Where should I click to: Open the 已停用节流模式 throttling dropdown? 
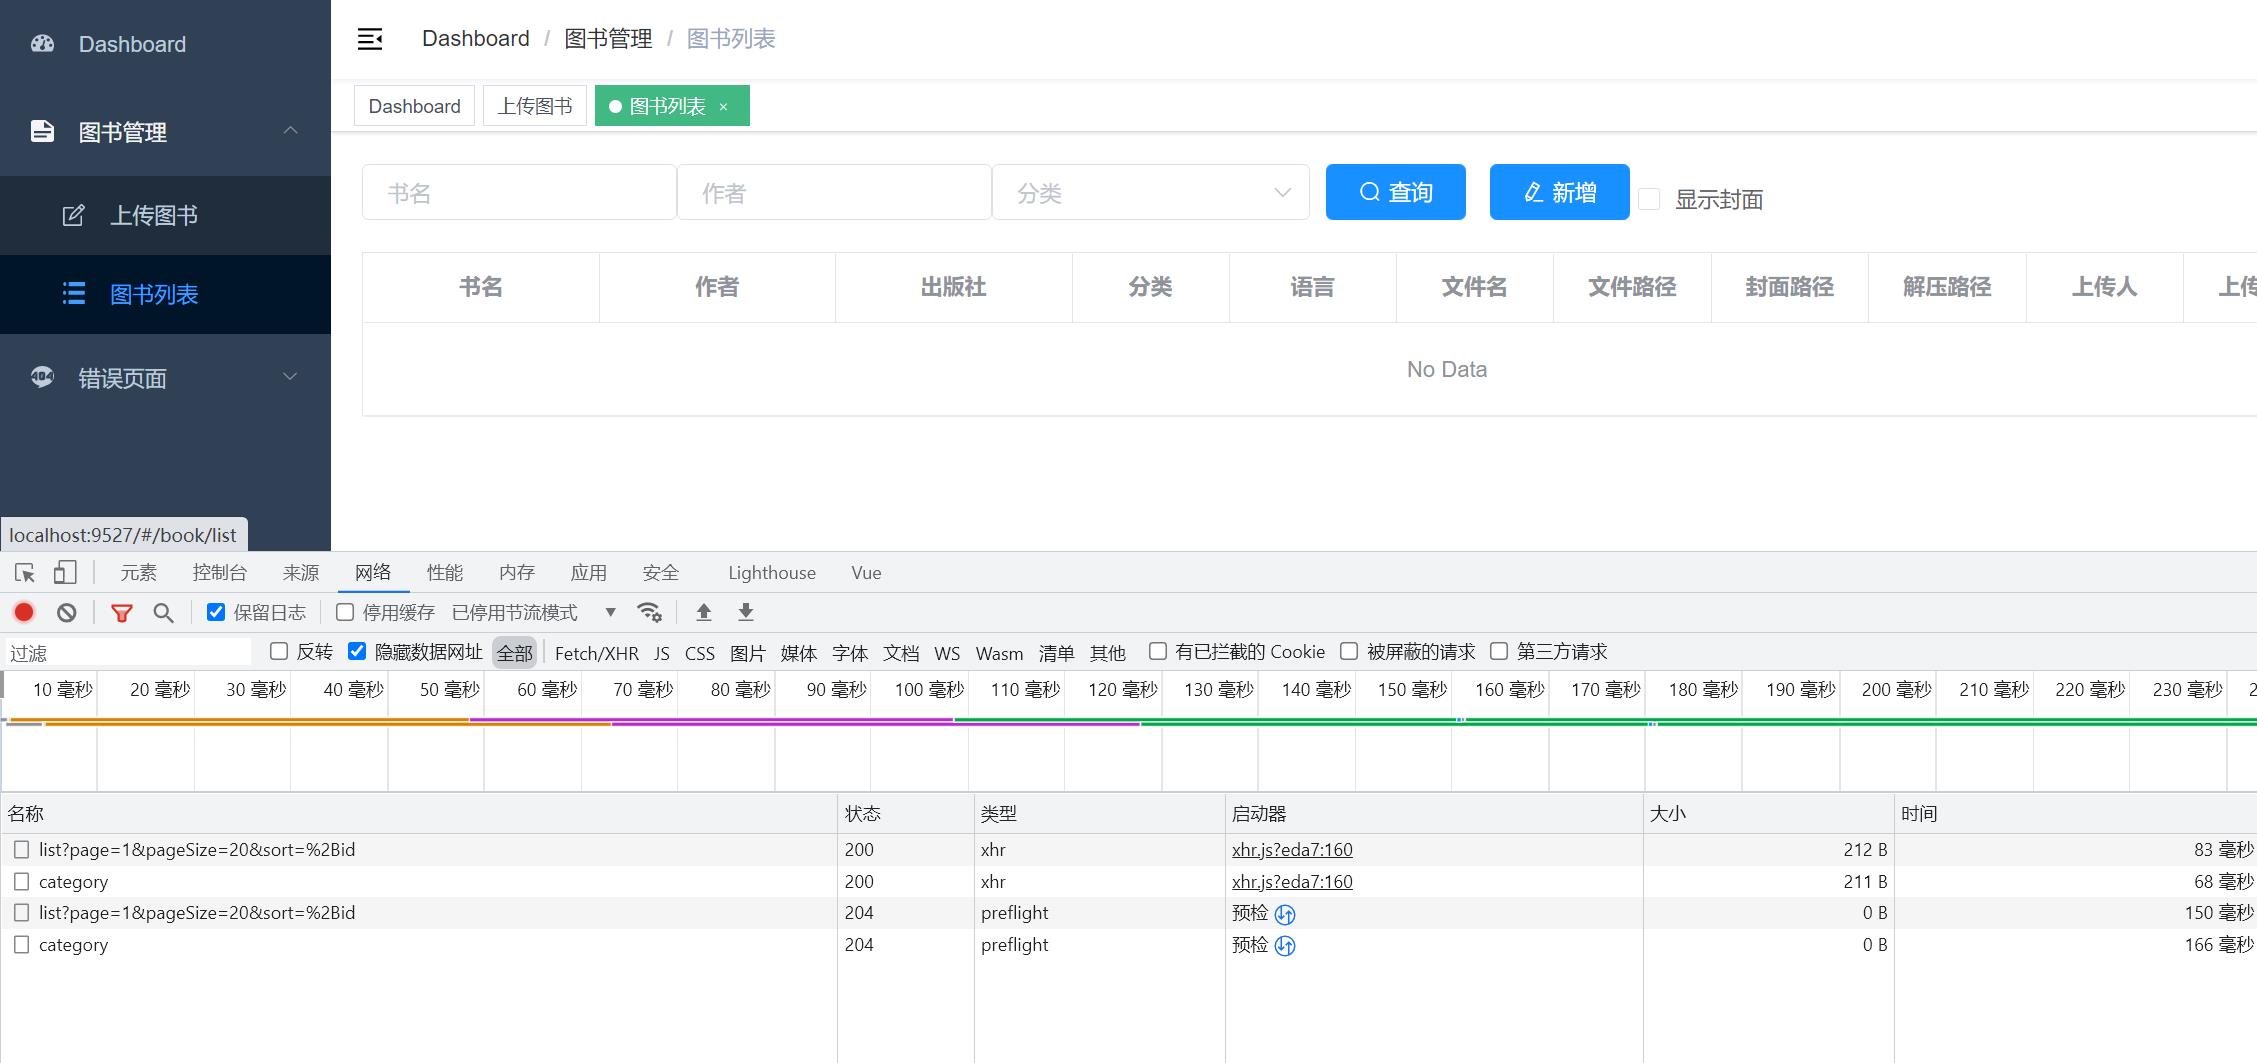point(533,612)
